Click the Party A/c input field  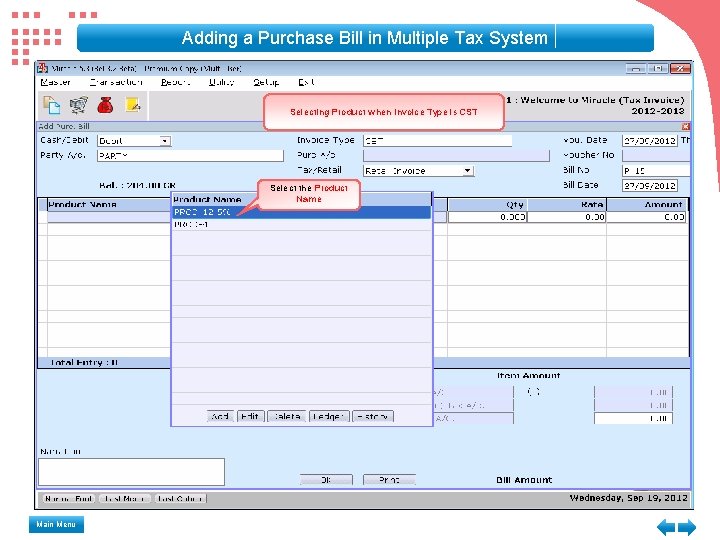click(x=190, y=156)
